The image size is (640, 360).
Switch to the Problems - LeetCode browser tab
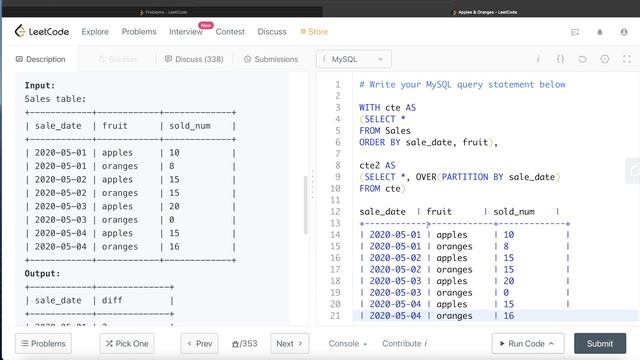pos(163,12)
